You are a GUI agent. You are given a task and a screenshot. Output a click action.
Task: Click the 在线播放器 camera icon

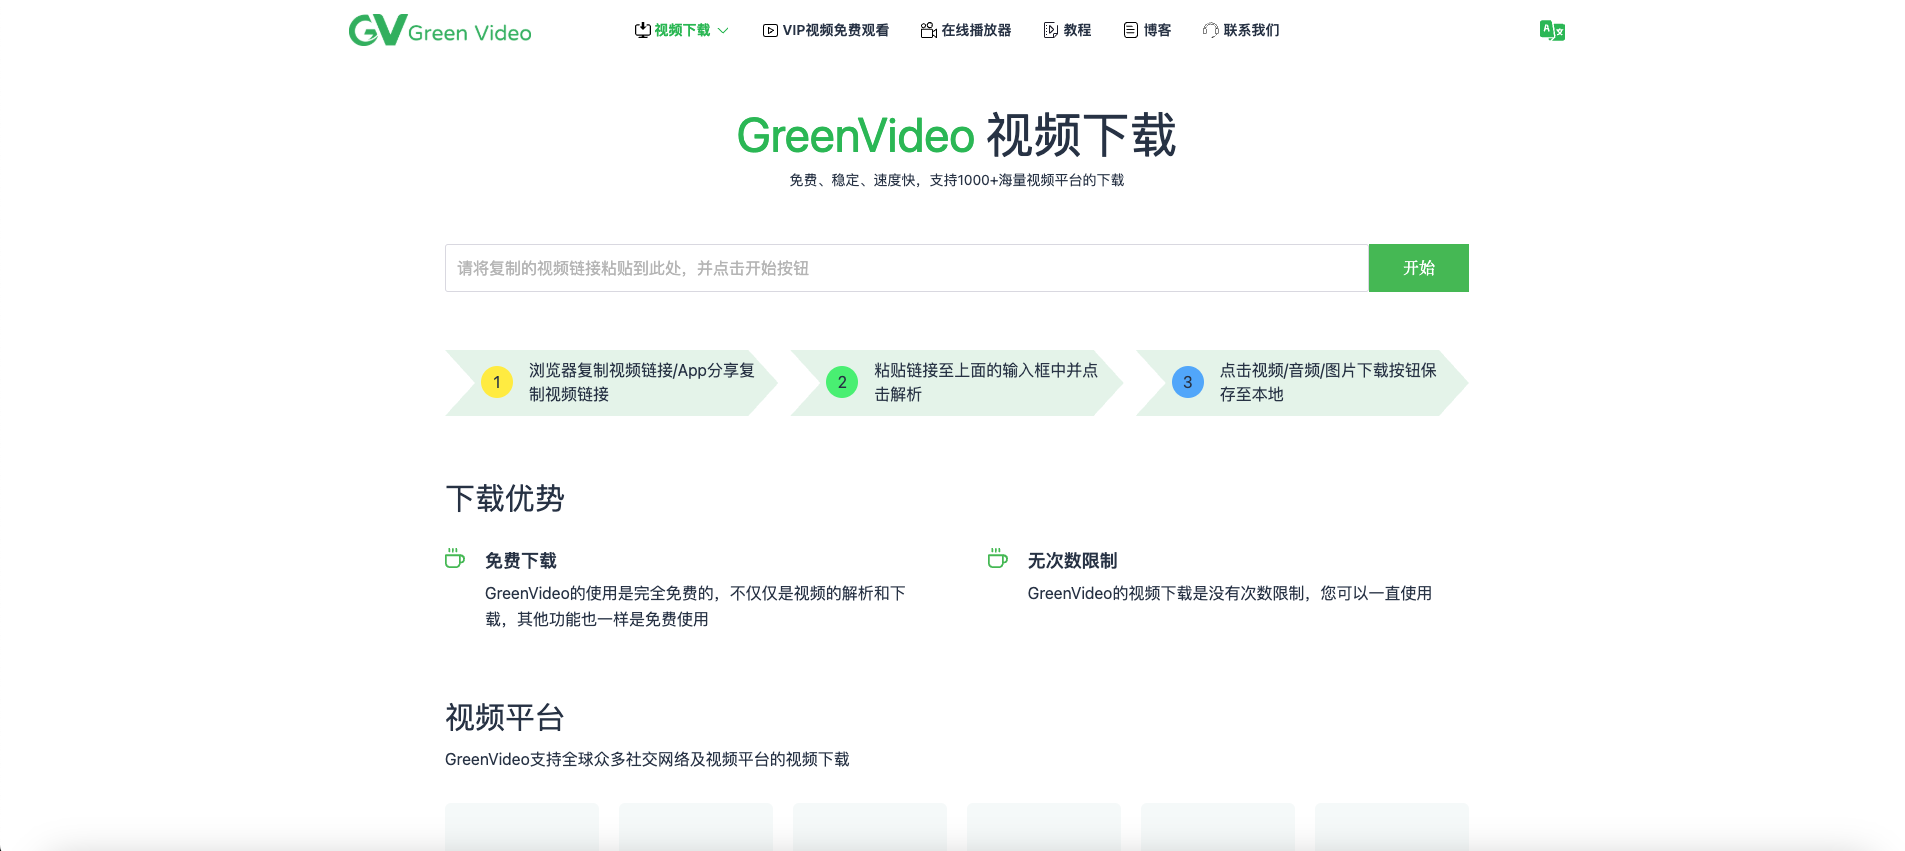928,30
